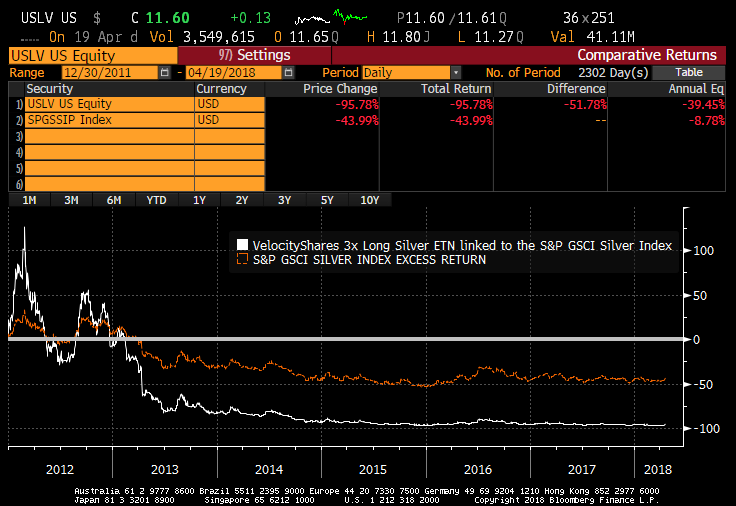Click the Annual Eq value -8.78%
Image resolution: width=736 pixels, height=506 pixels.
(x=706, y=121)
